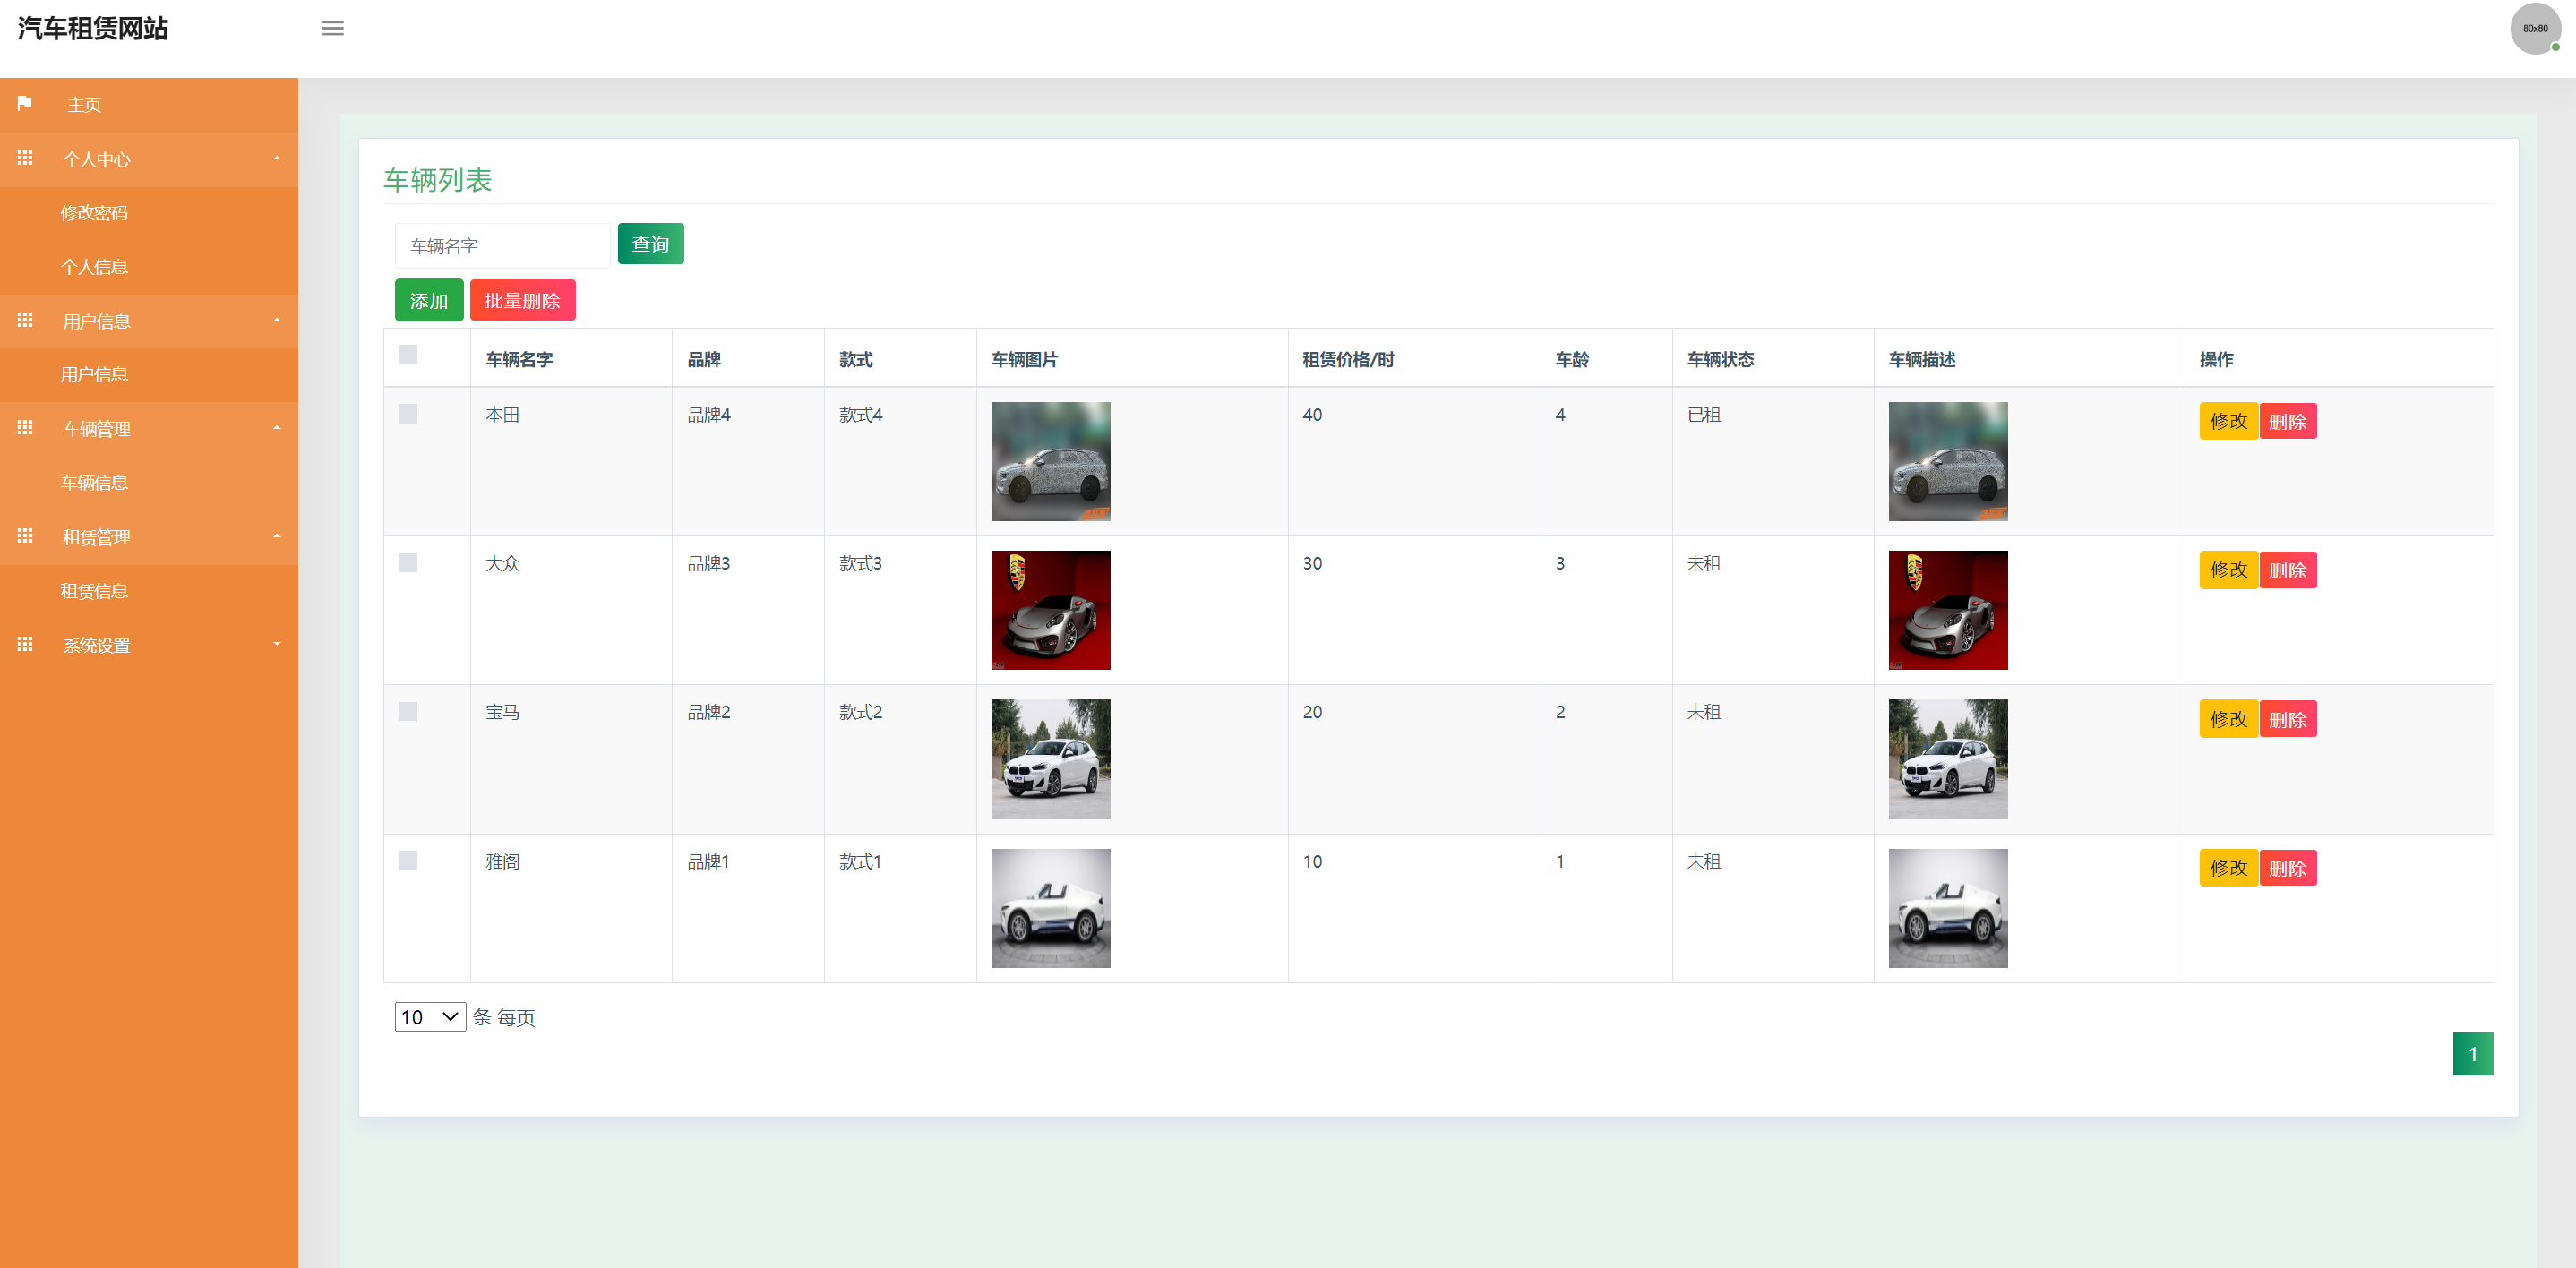
Task: Collapse the 用户信息 section arrow
Action: [277, 320]
